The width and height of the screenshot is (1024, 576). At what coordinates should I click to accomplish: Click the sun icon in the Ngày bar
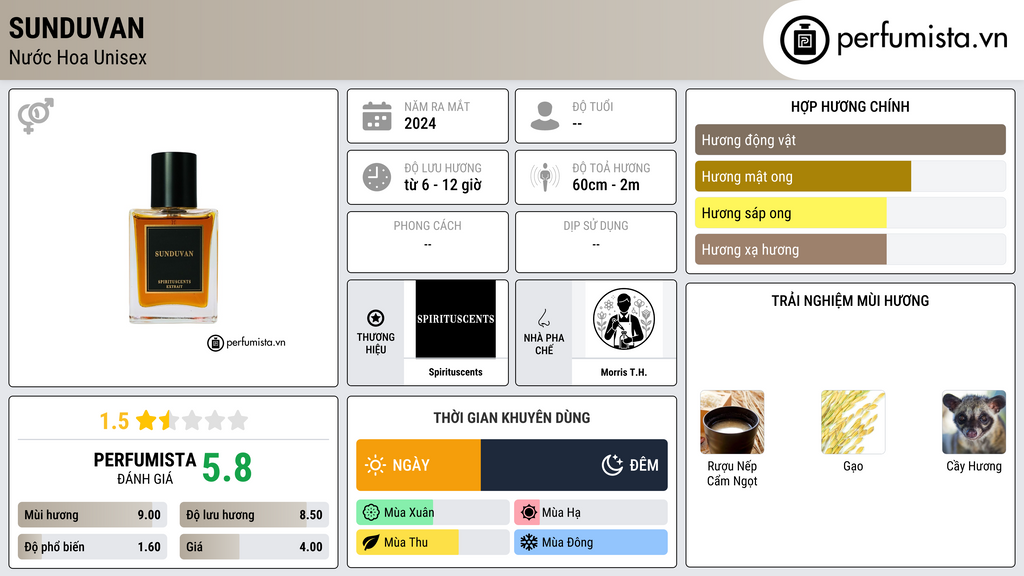(375, 465)
